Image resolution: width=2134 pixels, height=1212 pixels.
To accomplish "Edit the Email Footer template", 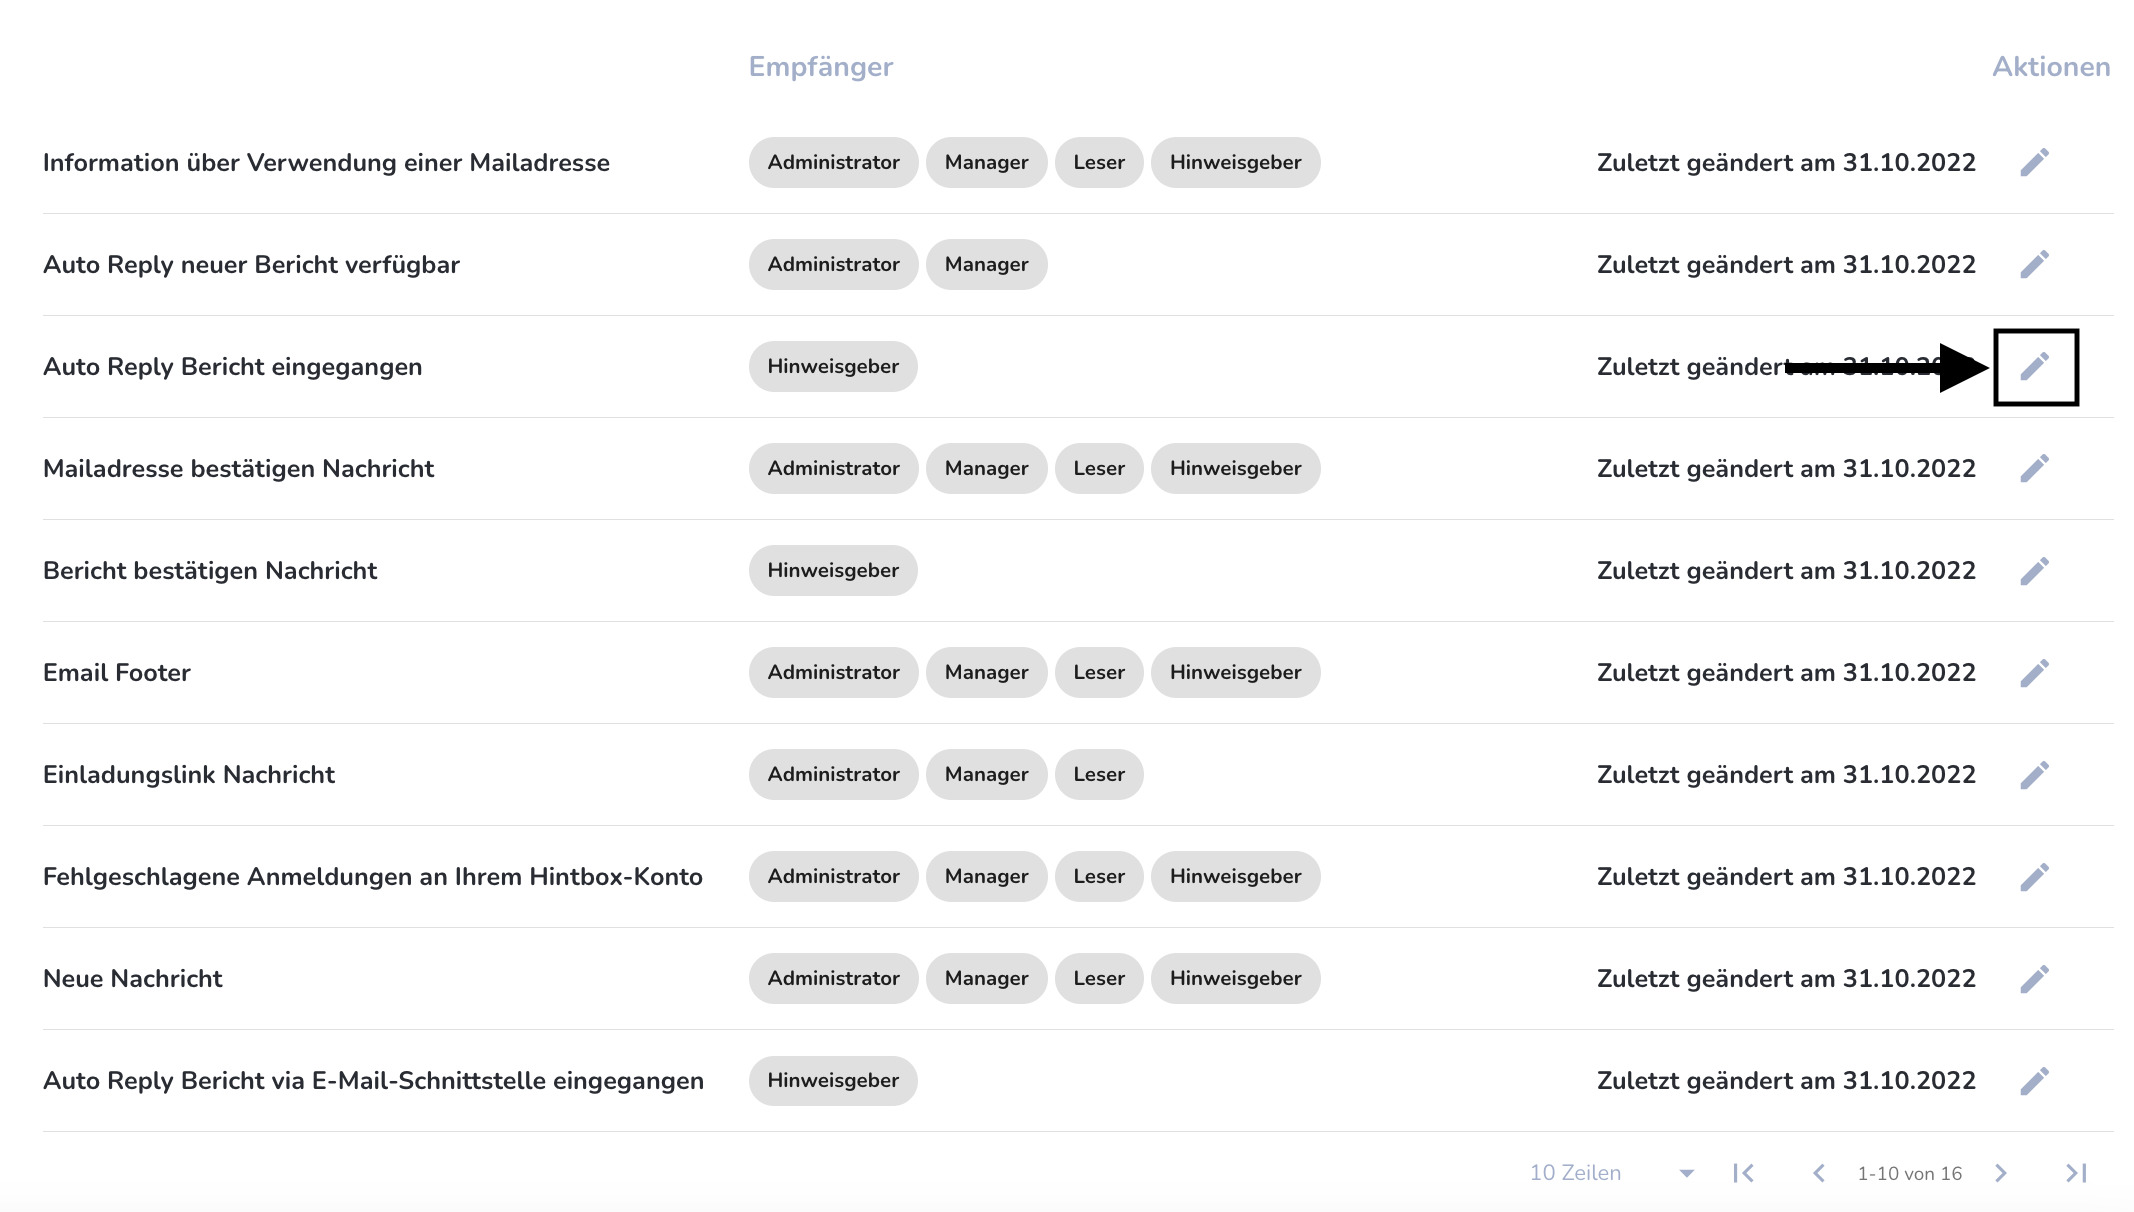I will pos(2034,672).
